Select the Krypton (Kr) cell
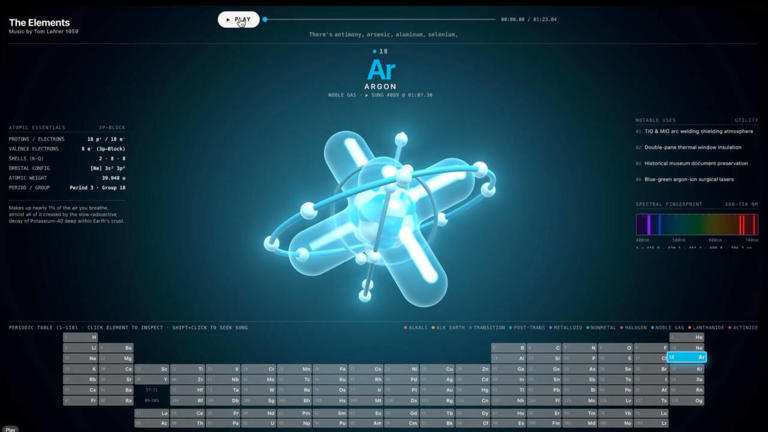 click(x=687, y=369)
